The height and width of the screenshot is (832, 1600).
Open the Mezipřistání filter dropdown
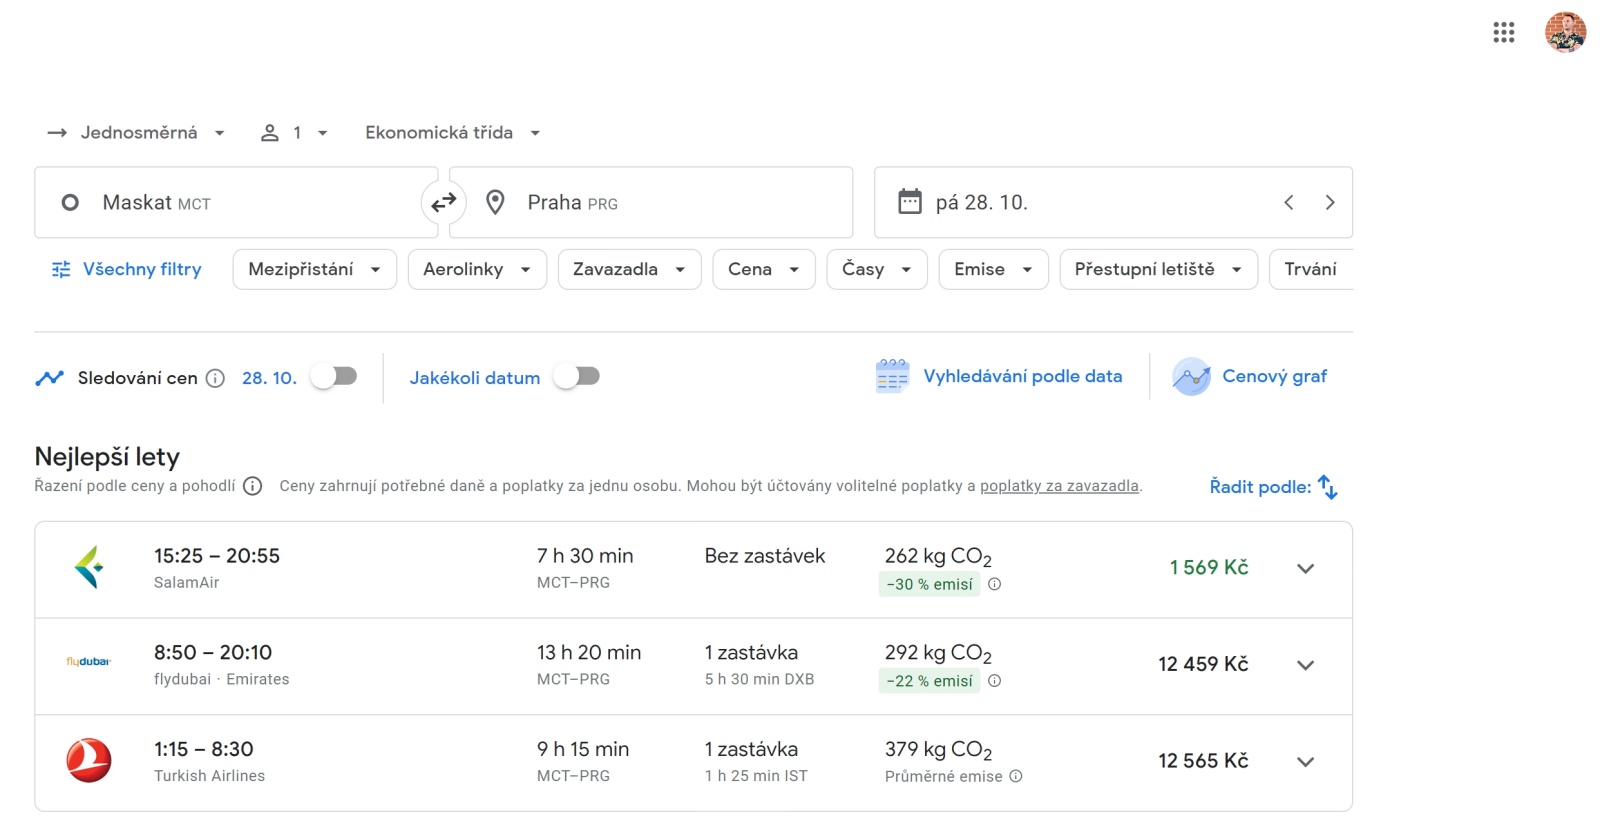pos(315,269)
